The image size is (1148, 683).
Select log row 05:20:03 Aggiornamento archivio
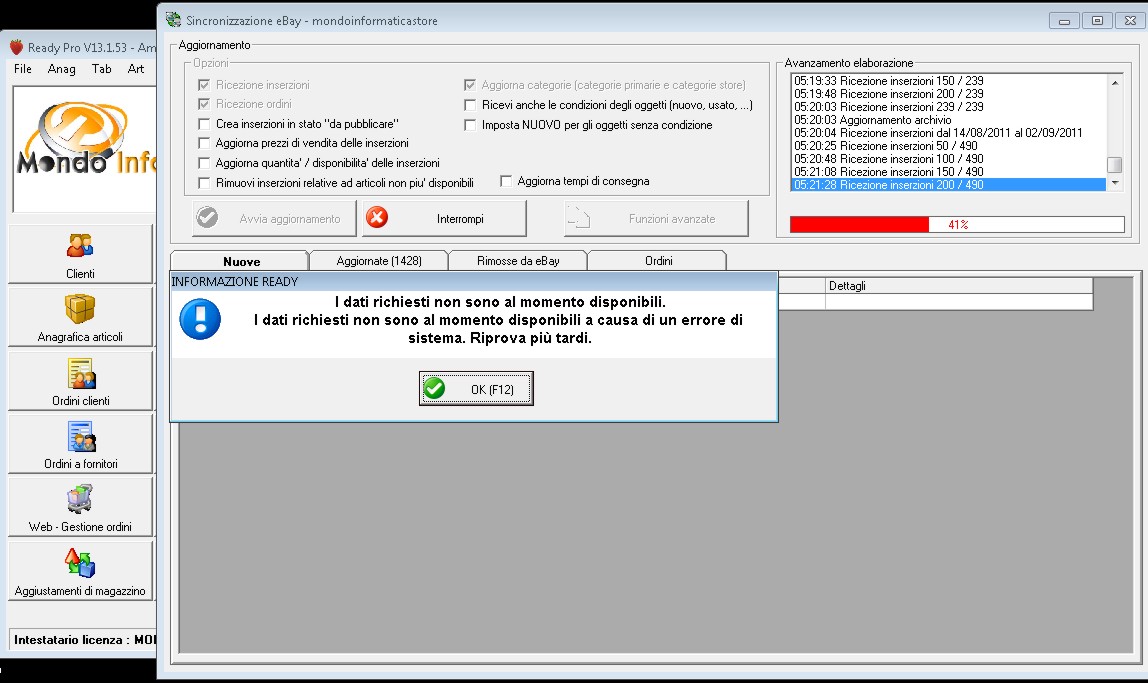(948, 120)
